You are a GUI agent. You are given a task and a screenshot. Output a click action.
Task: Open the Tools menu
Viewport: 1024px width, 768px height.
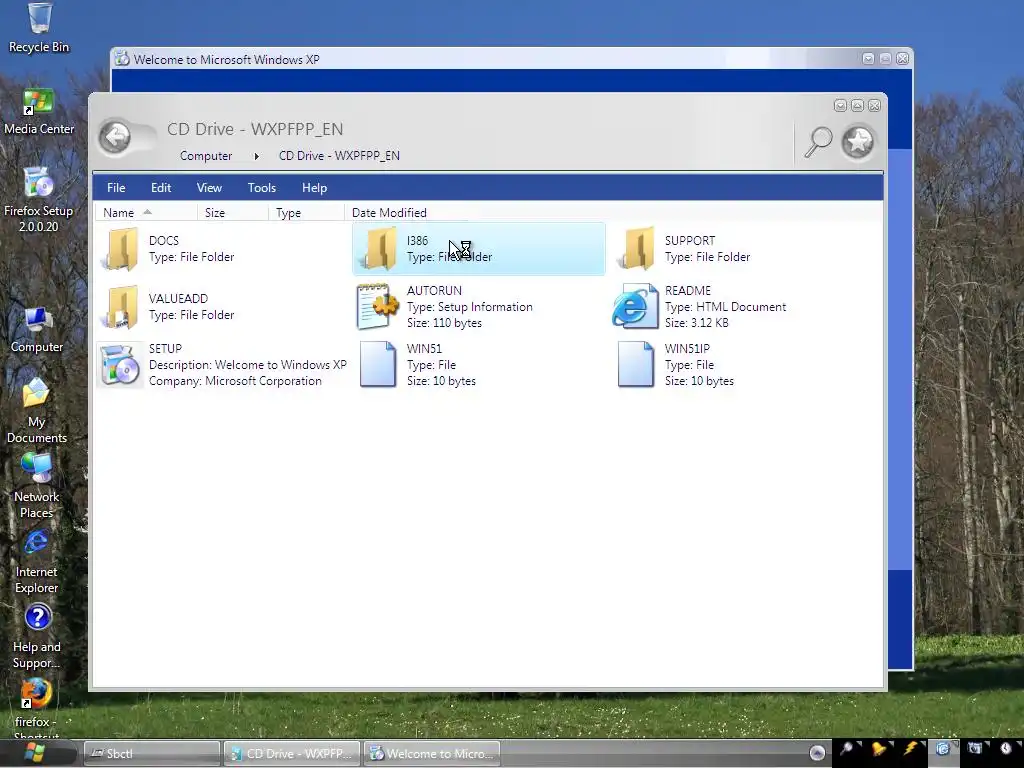coord(262,188)
